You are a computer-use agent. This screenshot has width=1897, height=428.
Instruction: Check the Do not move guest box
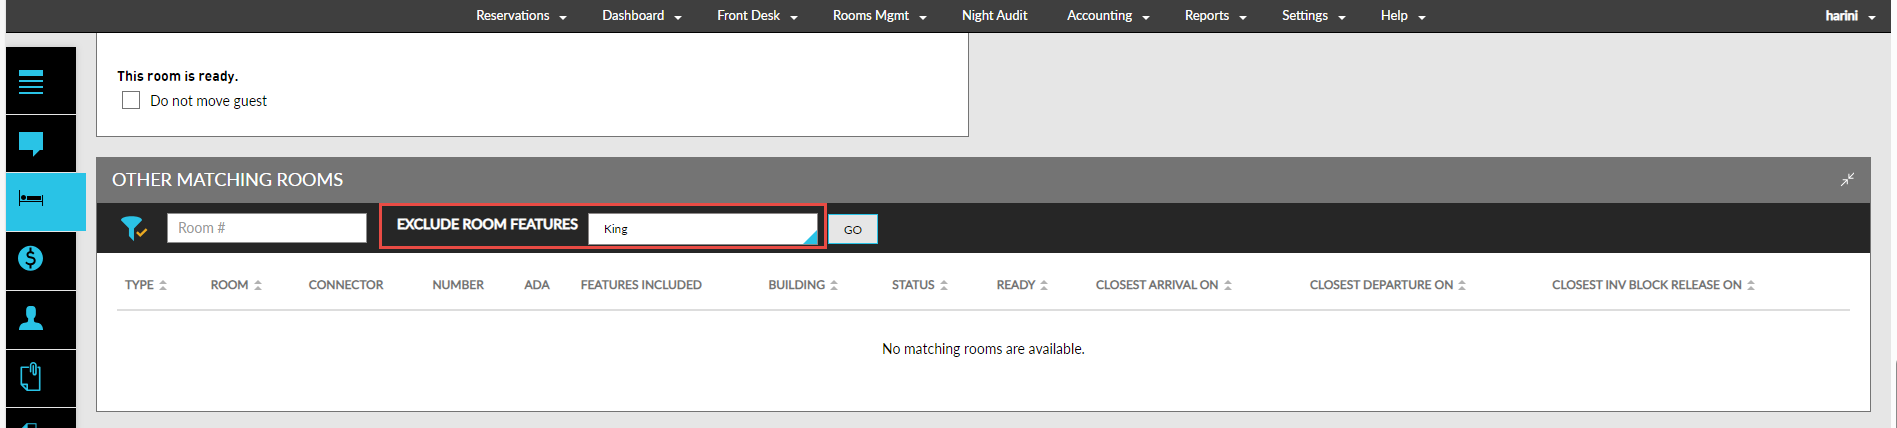131,100
